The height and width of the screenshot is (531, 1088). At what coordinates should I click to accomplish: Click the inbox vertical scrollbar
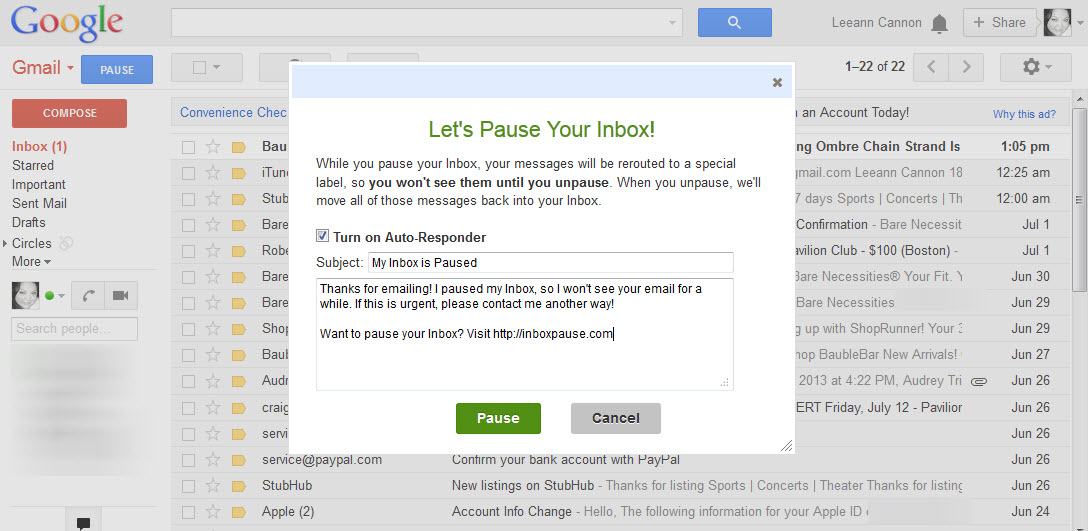(1080, 201)
